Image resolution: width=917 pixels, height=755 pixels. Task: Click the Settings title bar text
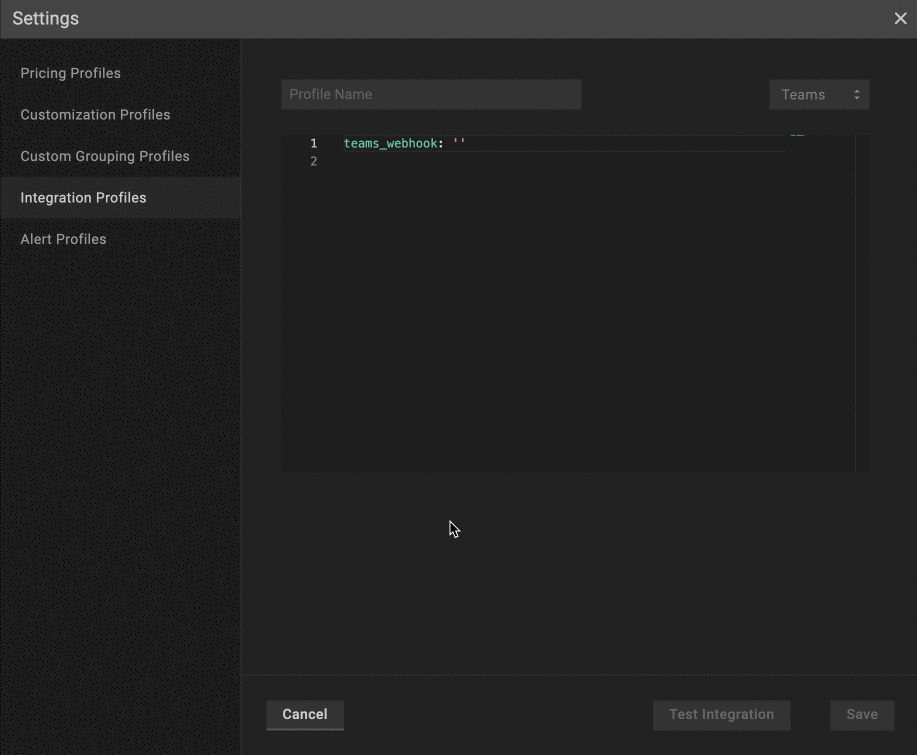46,19
